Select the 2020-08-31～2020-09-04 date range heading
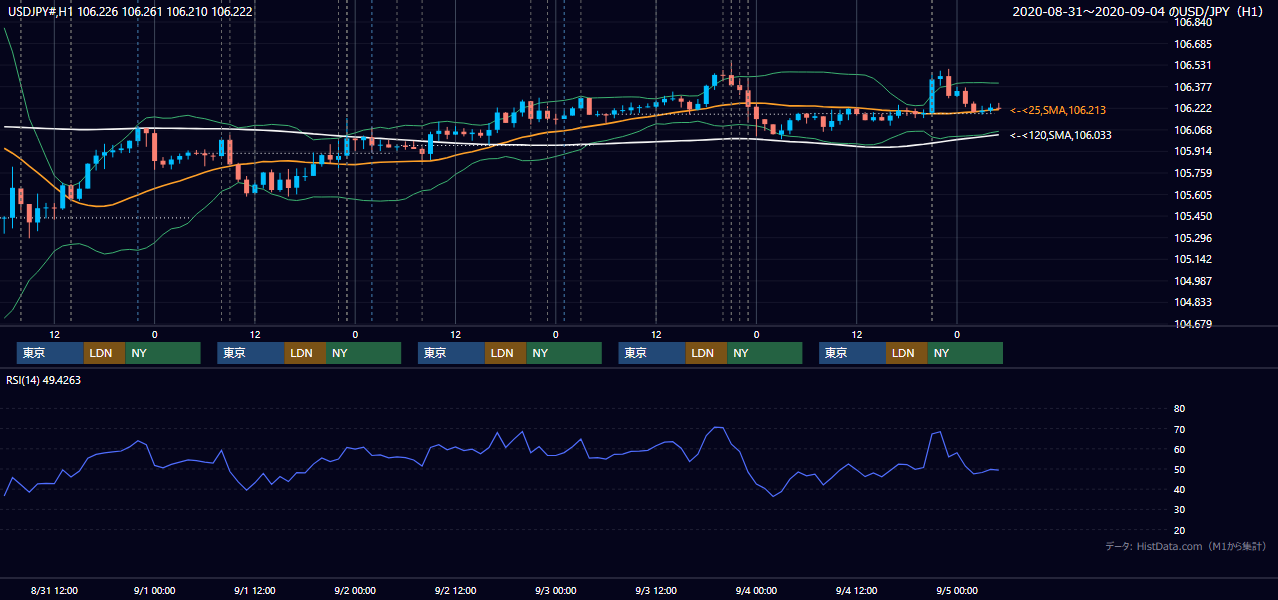 (1140, 12)
